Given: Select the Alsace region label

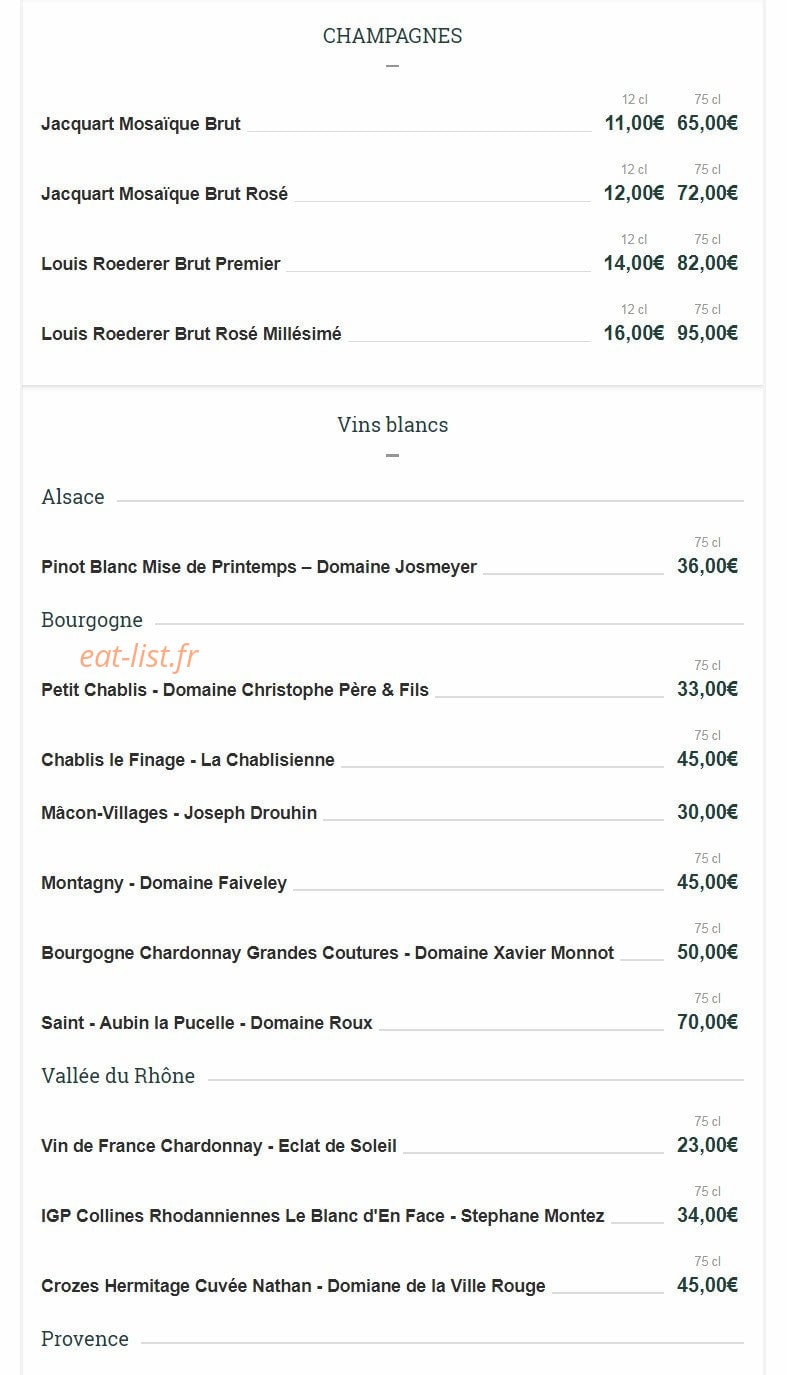Looking at the screenshot, I should click(73, 497).
